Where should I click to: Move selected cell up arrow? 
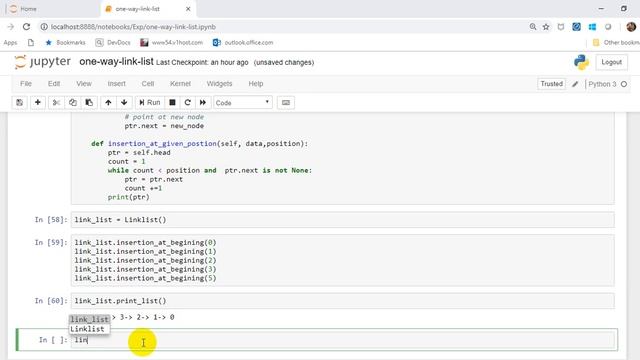click(x=108, y=102)
